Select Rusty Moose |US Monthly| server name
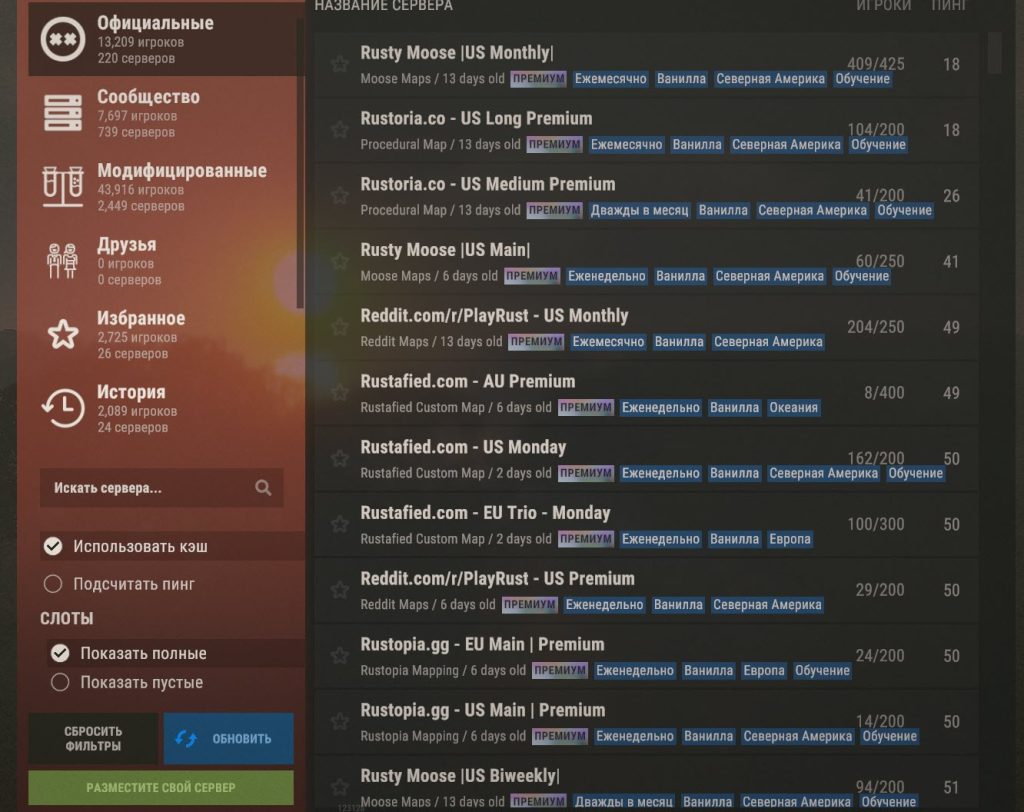 click(x=457, y=52)
